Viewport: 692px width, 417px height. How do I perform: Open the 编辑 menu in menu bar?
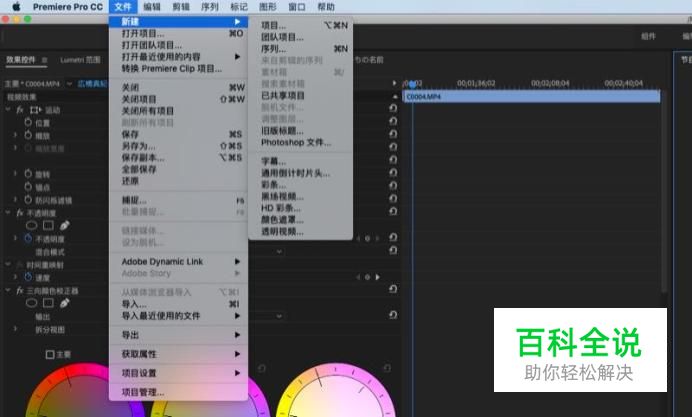152,7
